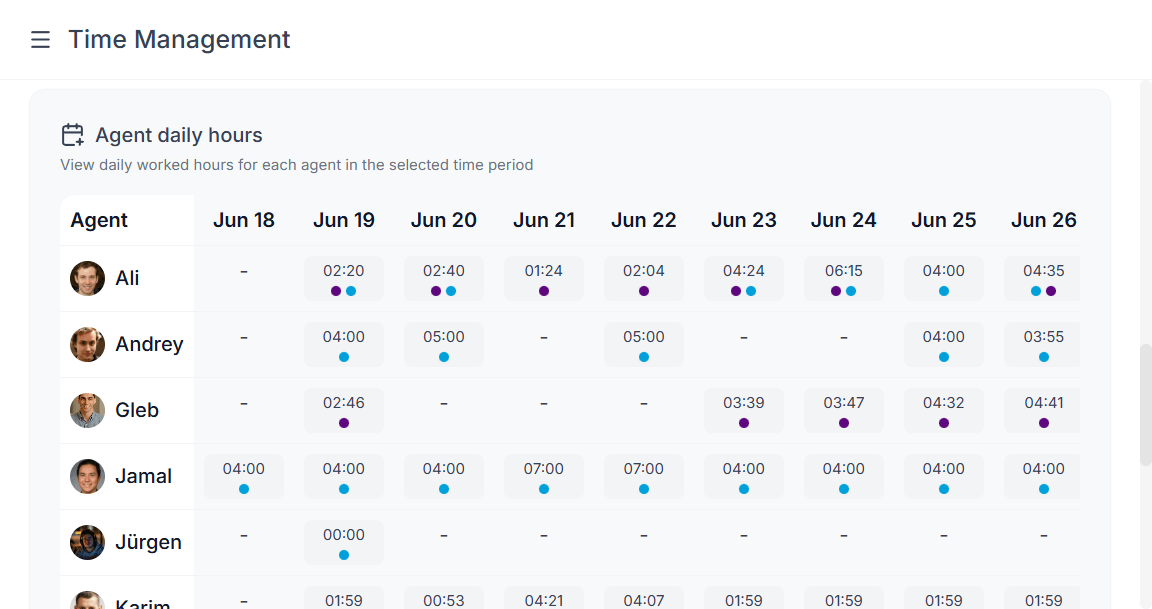Click the vertical page scrollbar thumb

pyautogui.click(x=1146, y=405)
